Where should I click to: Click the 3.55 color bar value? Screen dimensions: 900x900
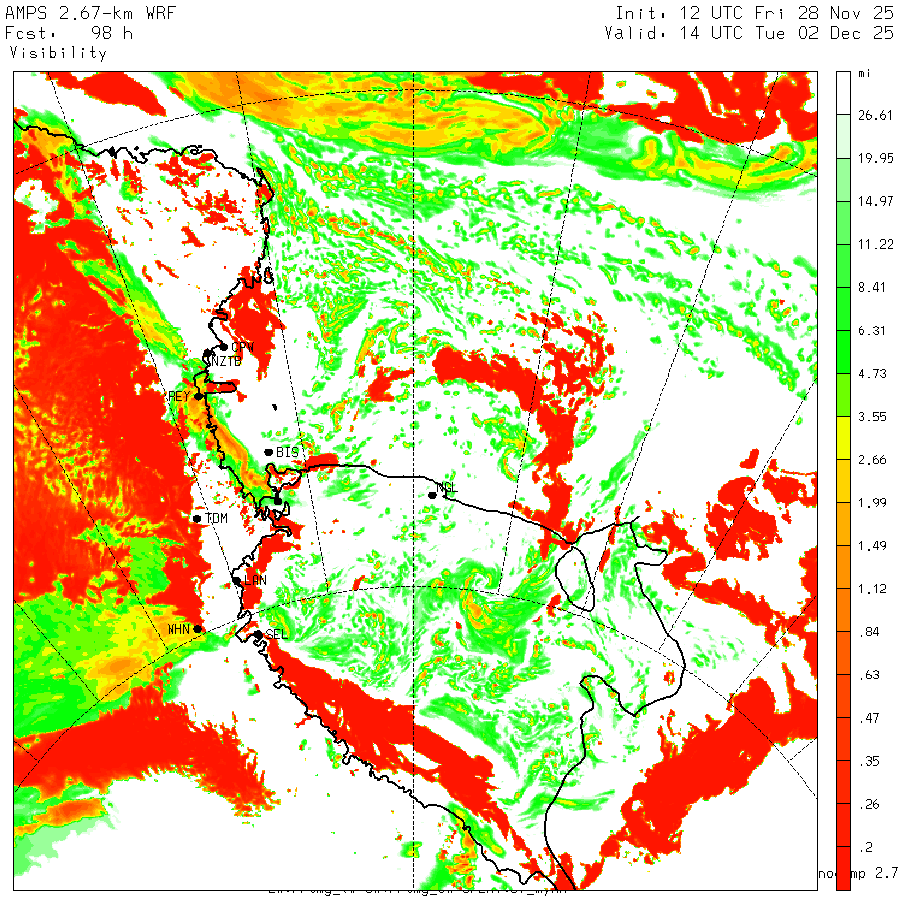[x=872, y=417]
